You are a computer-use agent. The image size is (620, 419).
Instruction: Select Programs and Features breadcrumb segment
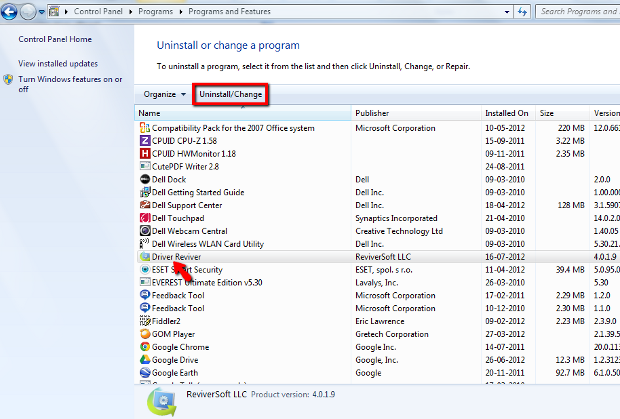pyautogui.click(x=229, y=11)
